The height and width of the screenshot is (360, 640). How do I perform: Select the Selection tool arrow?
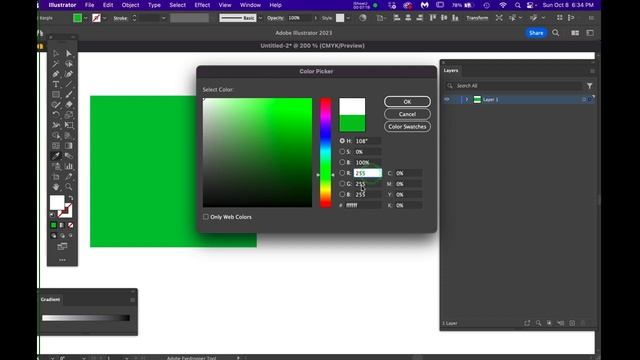(x=56, y=53)
